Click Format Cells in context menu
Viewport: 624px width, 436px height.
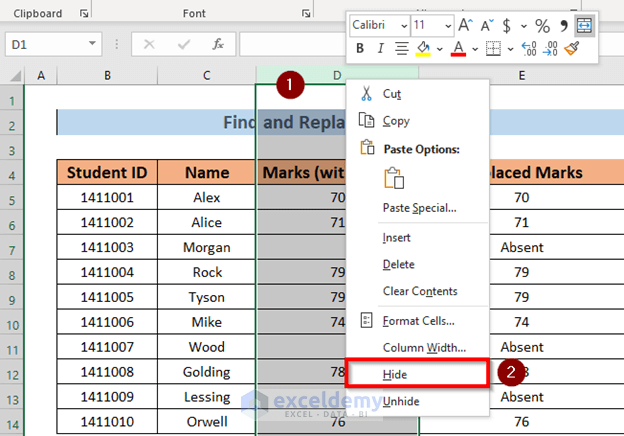(x=418, y=321)
